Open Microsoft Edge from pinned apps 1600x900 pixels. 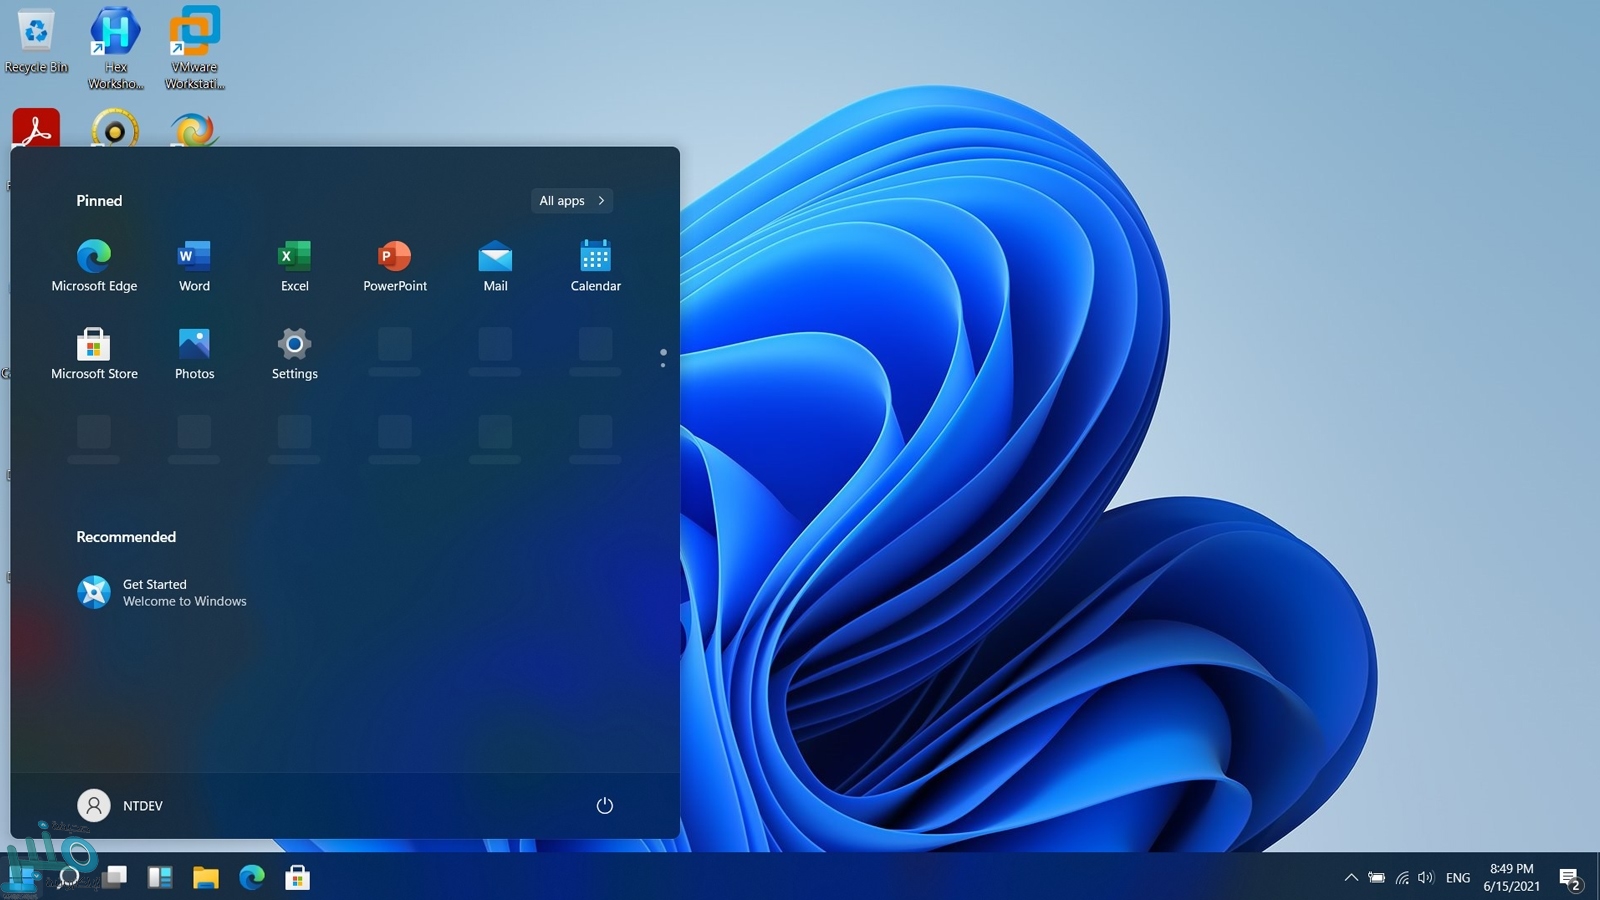pyautogui.click(x=94, y=266)
